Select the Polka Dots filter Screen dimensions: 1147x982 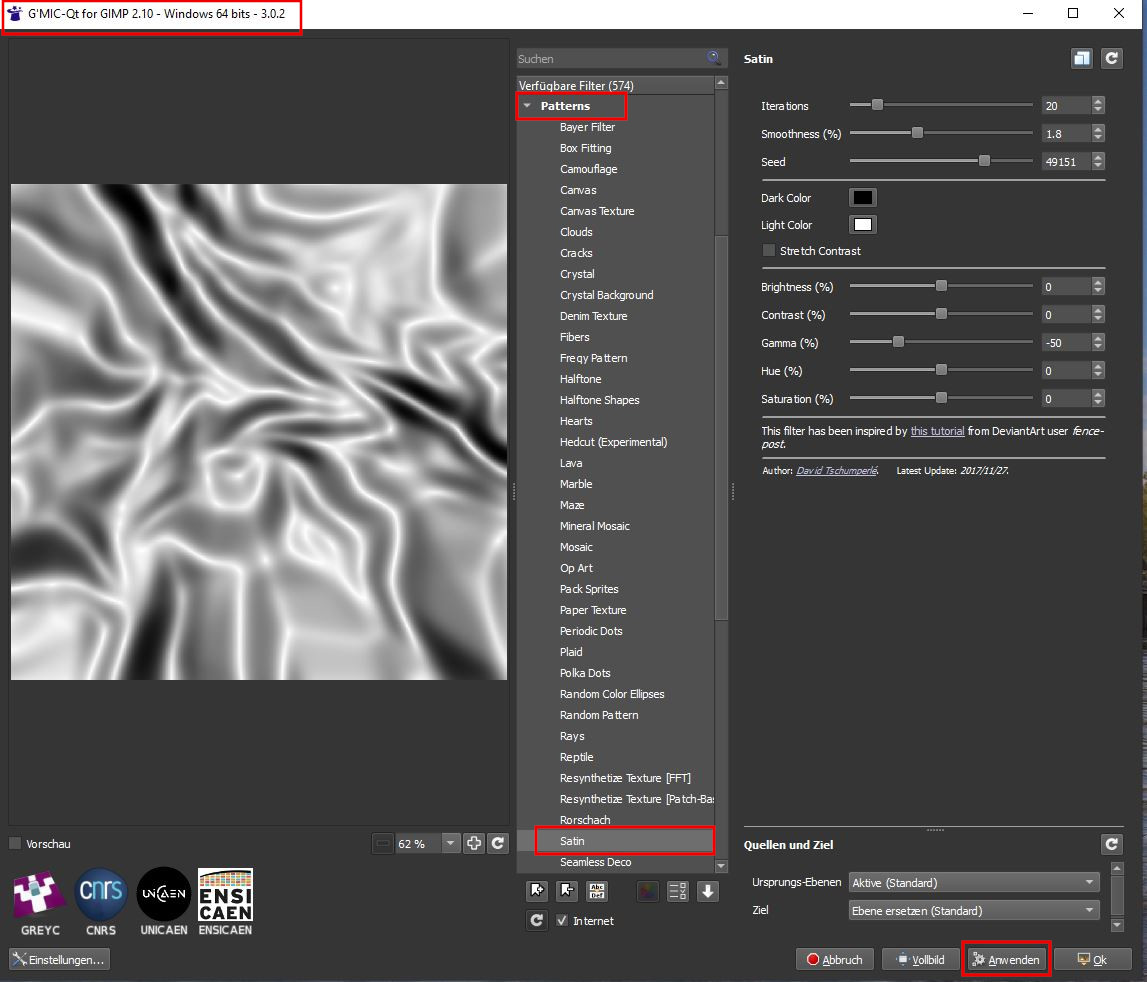(x=585, y=673)
